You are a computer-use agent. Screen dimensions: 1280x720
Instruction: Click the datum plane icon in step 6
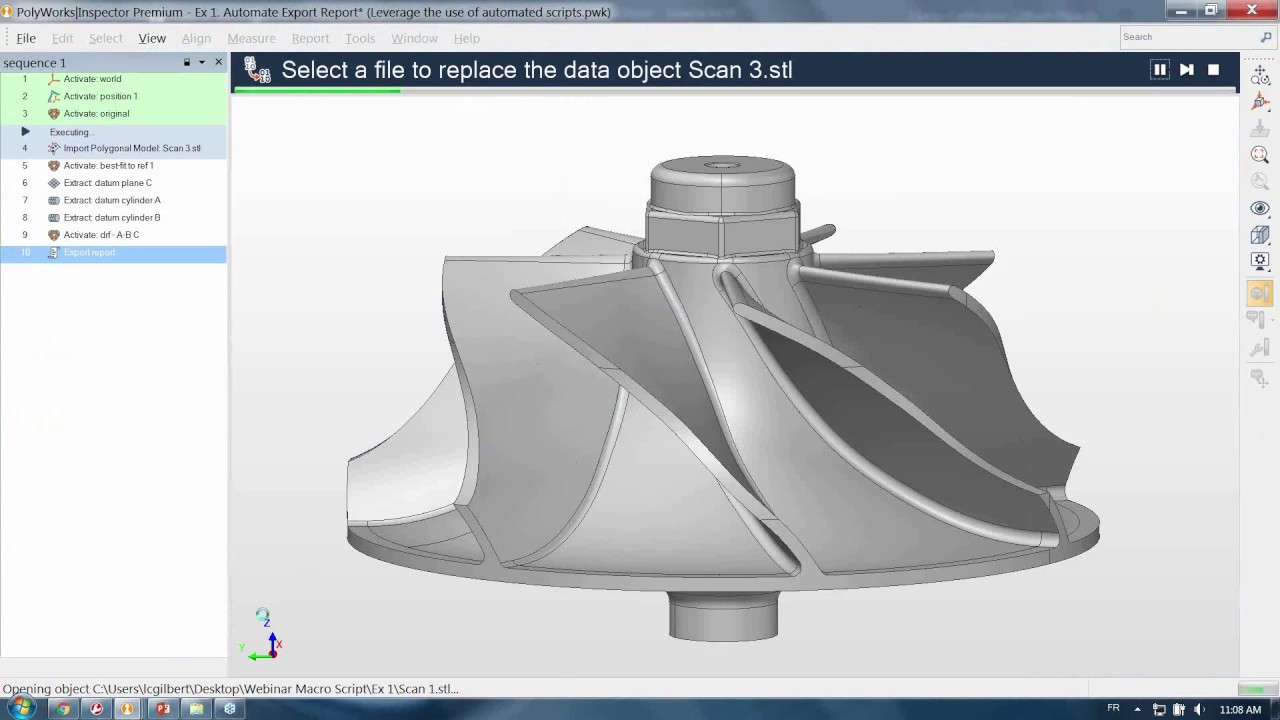(x=54, y=183)
